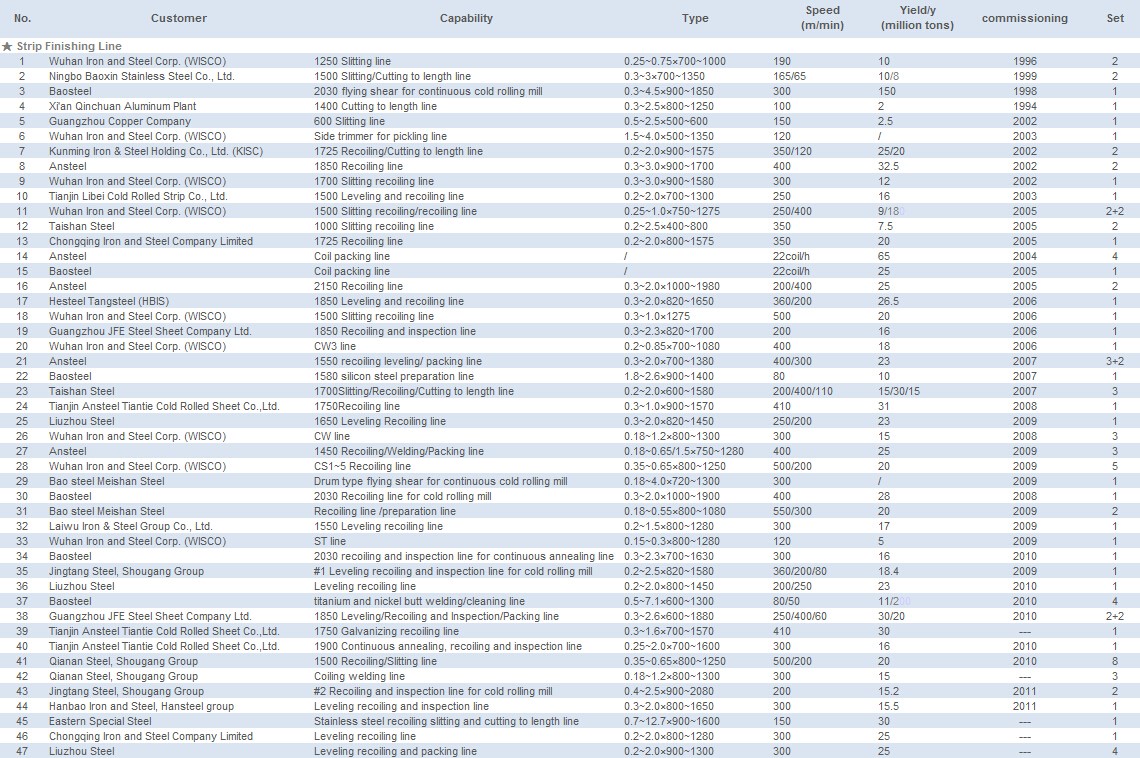Select 1500 Slitting/Cutting to length line

click(393, 76)
